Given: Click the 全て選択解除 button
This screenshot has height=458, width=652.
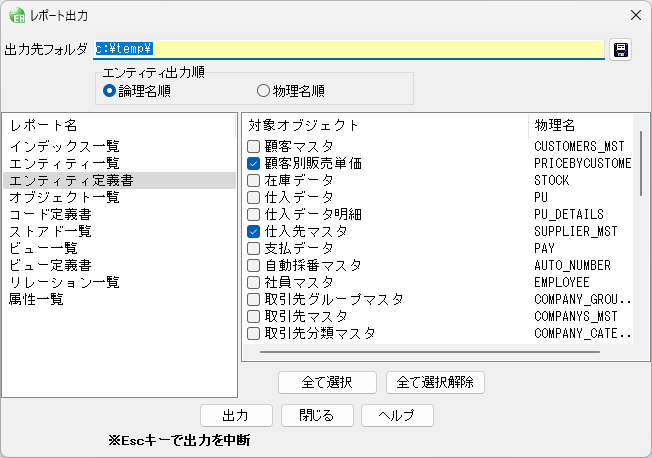Looking at the screenshot, I should click(435, 382).
